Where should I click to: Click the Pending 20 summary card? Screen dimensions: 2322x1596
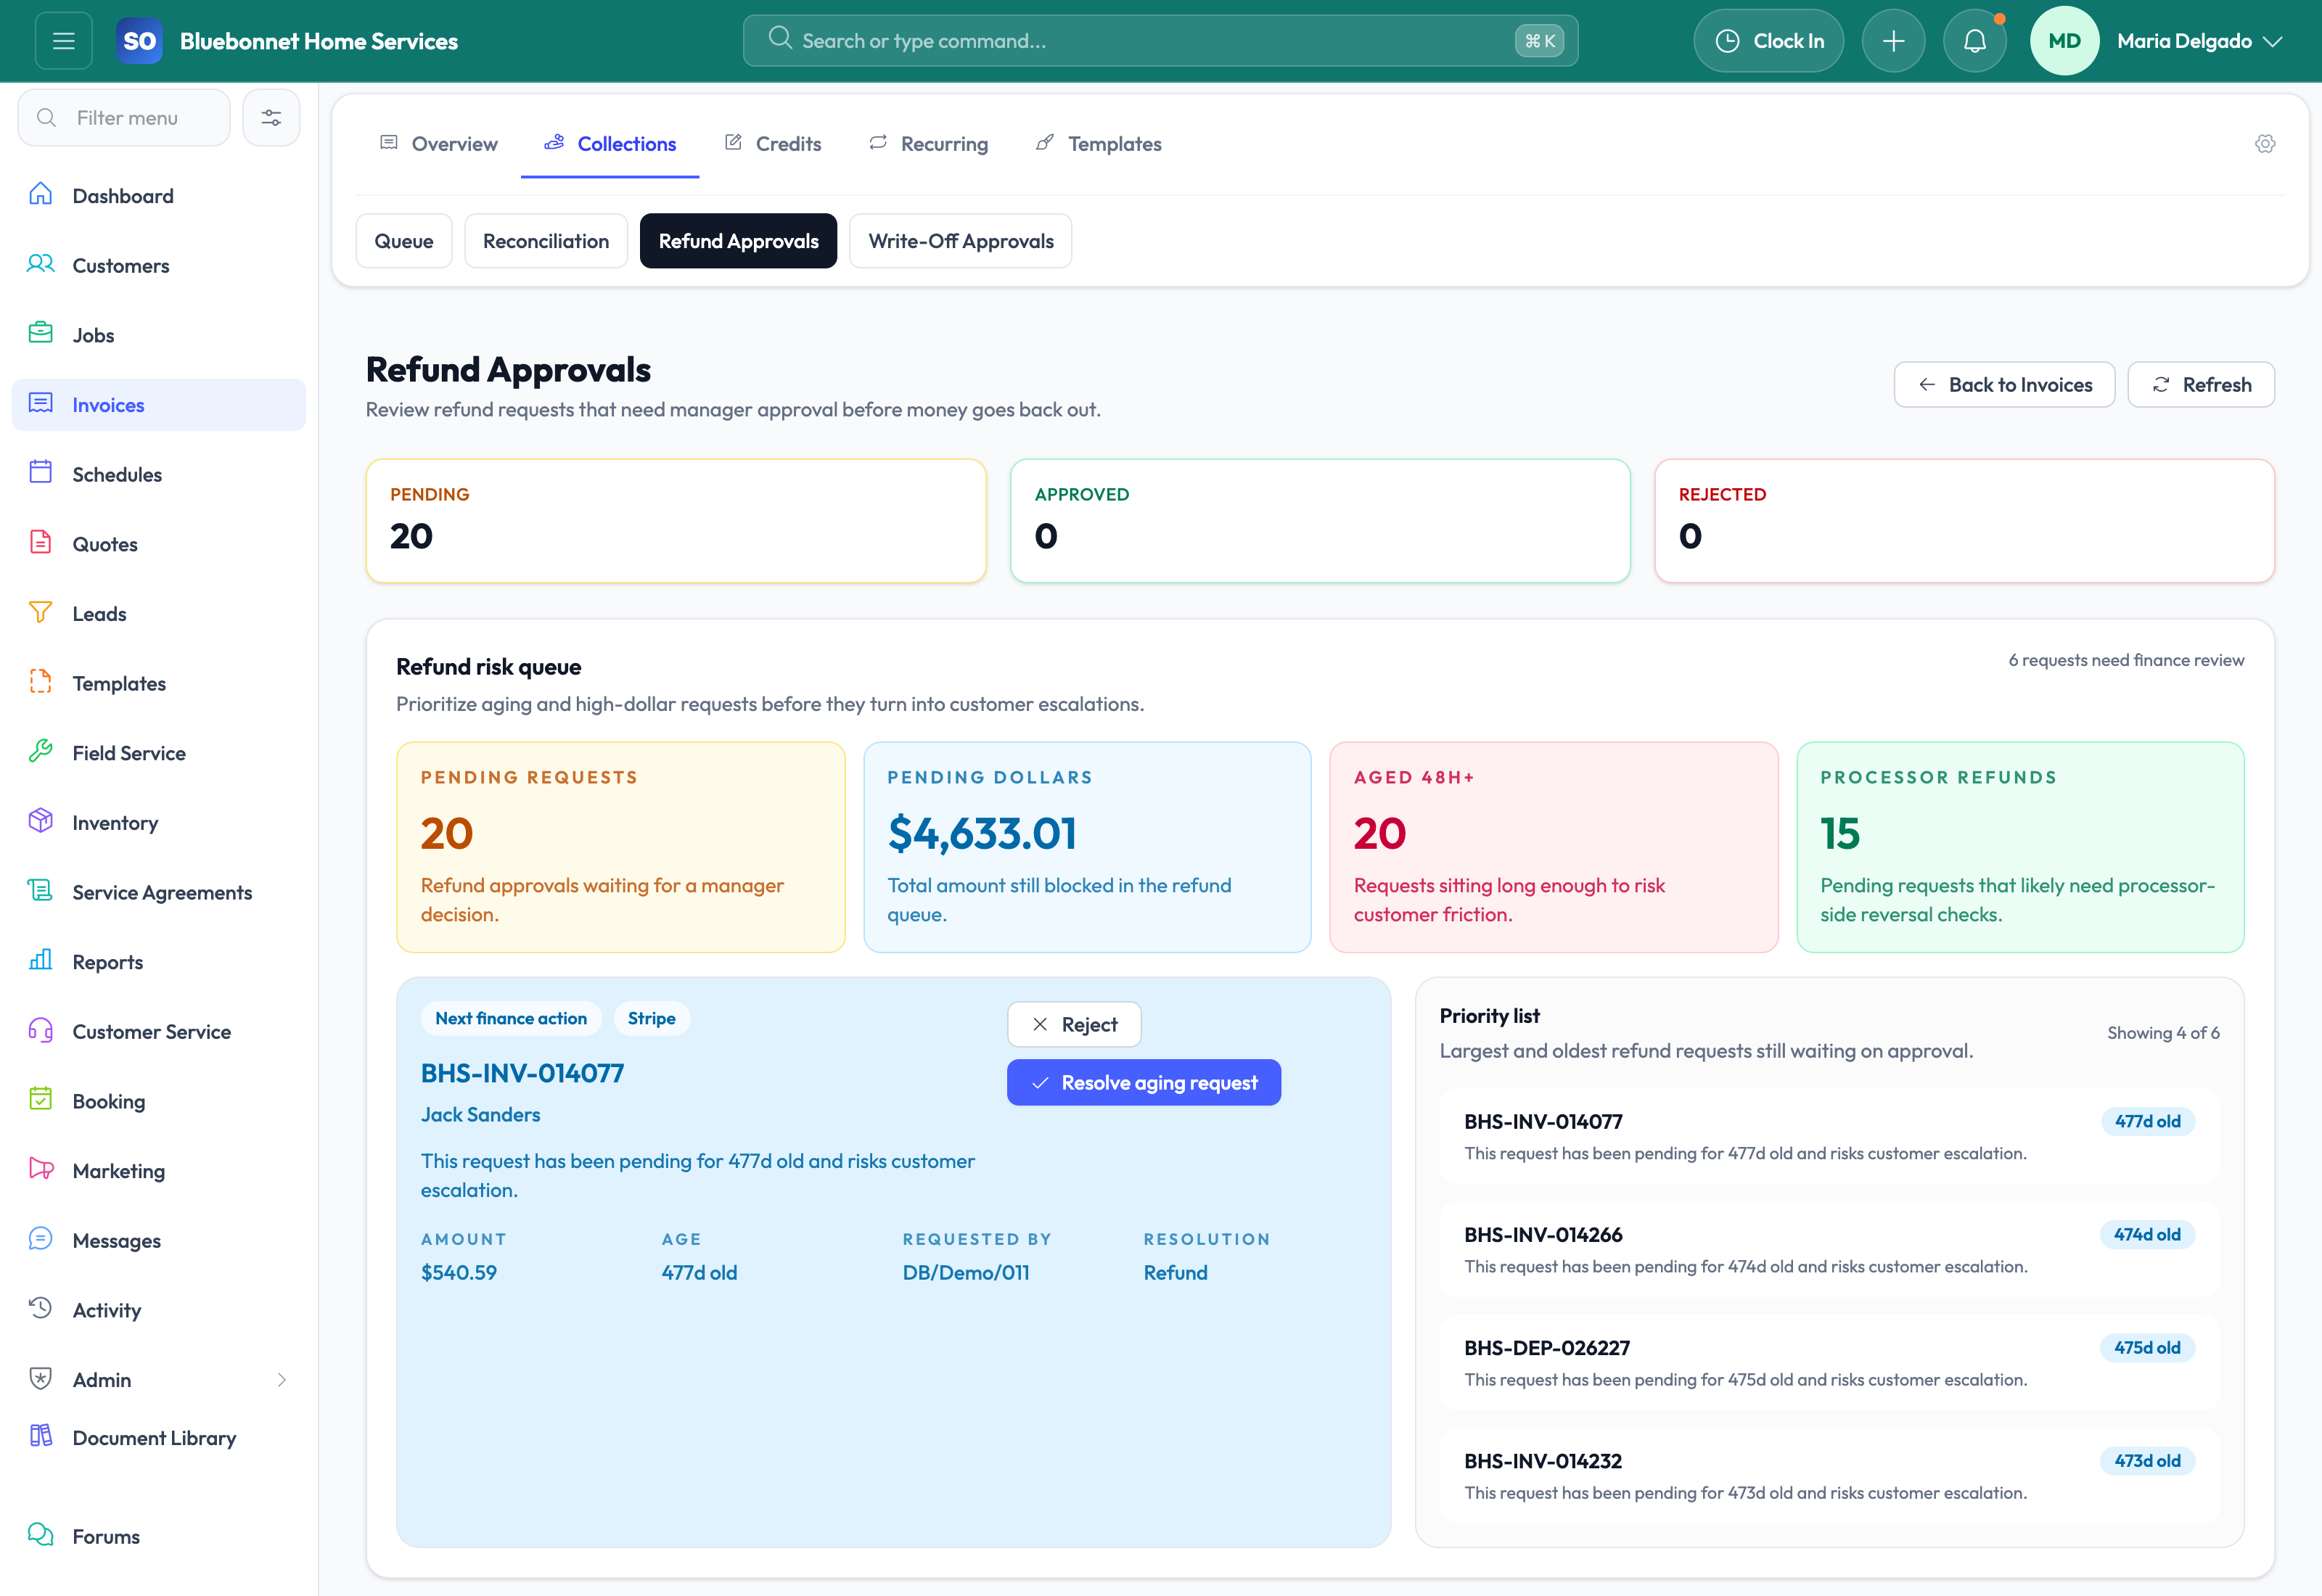pyautogui.click(x=676, y=521)
